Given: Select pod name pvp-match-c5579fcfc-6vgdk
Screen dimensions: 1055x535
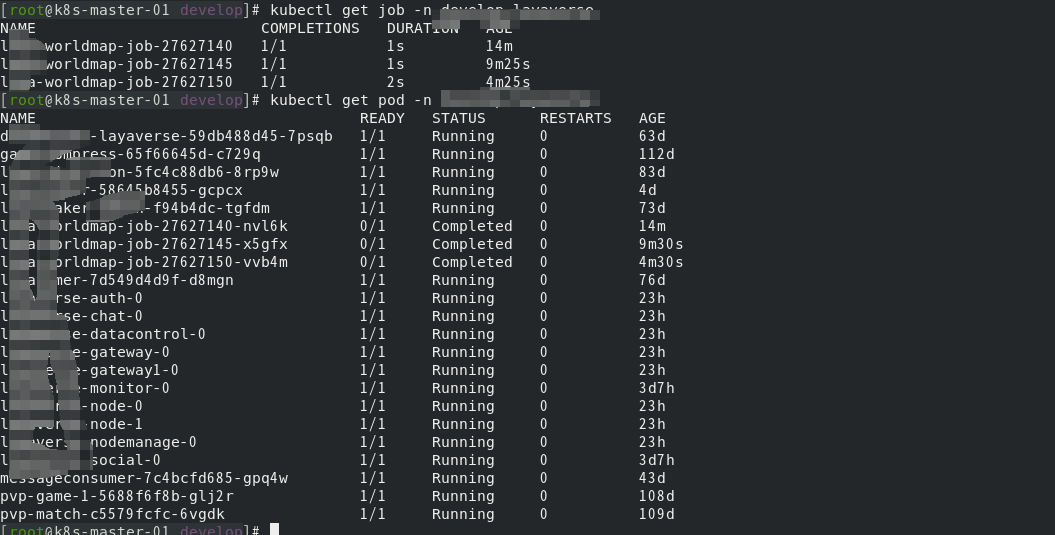Looking at the screenshot, I should [112, 514].
